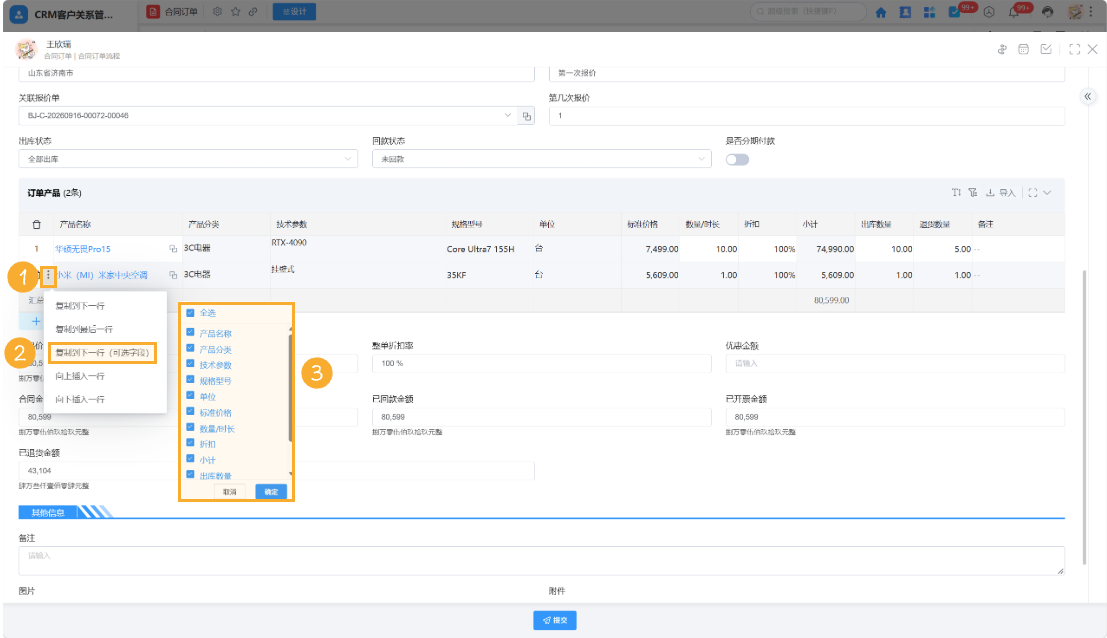Click the fullscreen icon in the form header
The width and height of the screenshot is (1107, 638).
(1075, 49)
